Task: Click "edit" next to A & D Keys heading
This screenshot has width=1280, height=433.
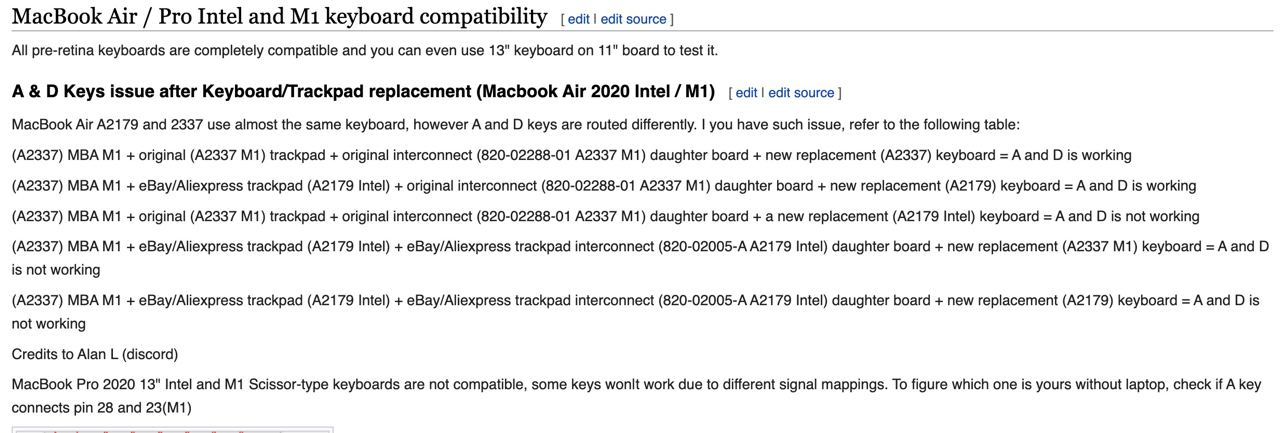Action: coord(746,92)
